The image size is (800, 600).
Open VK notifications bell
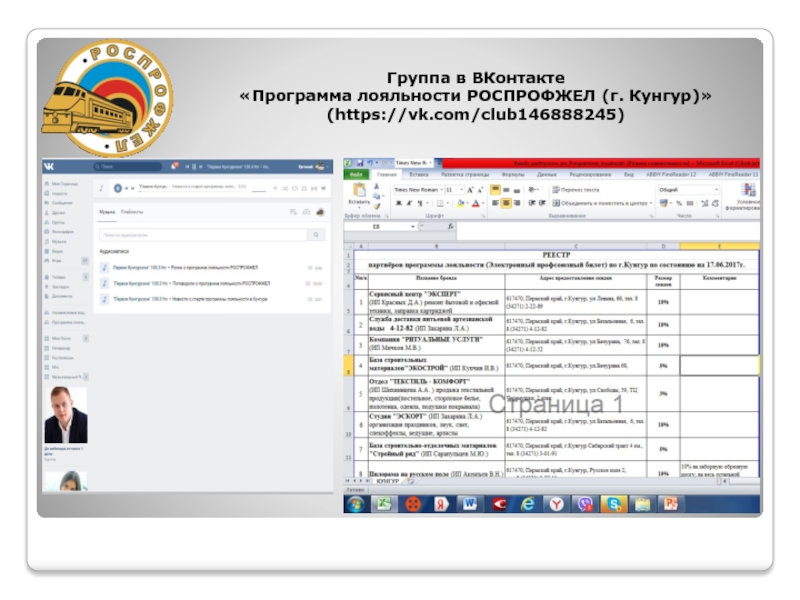tap(175, 166)
